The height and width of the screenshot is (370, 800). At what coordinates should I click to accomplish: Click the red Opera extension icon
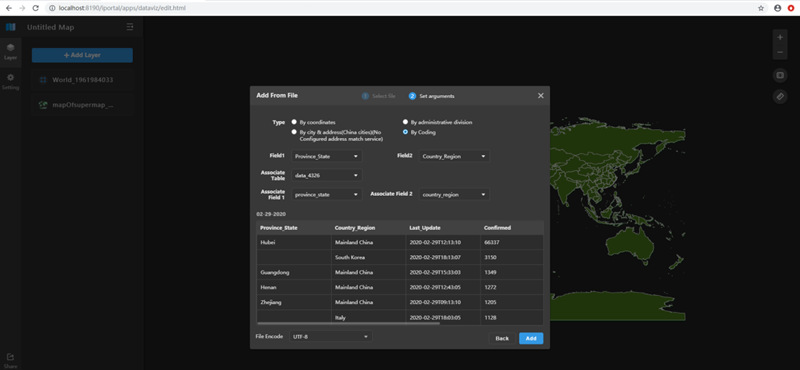[791, 8]
